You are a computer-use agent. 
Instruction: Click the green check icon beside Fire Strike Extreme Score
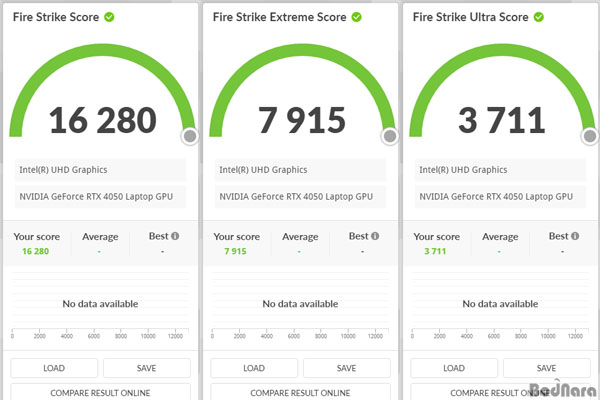pos(356,17)
